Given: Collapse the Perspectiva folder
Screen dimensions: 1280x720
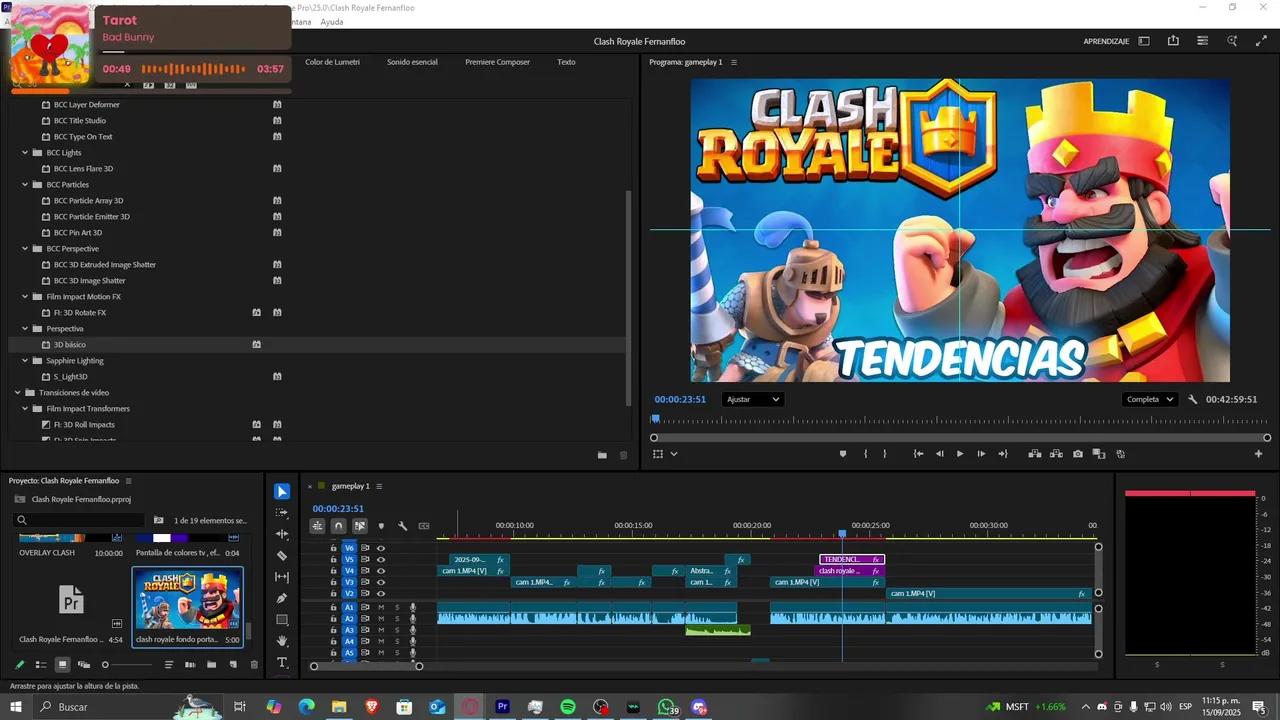Looking at the screenshot, I should click(25, 329).
